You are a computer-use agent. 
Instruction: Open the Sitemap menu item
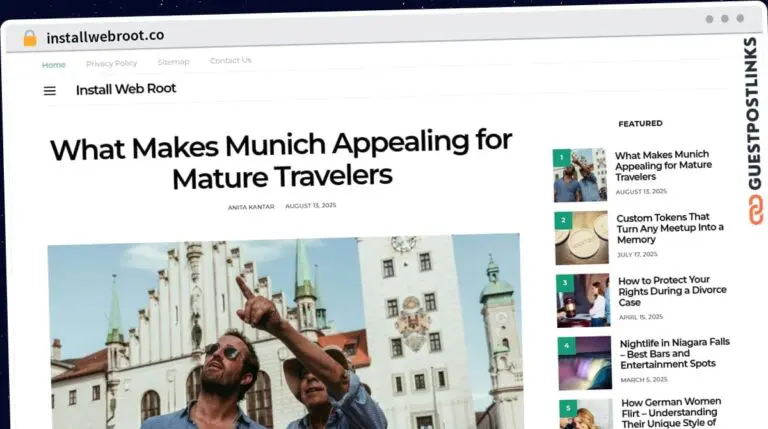(x=173, y=62)
